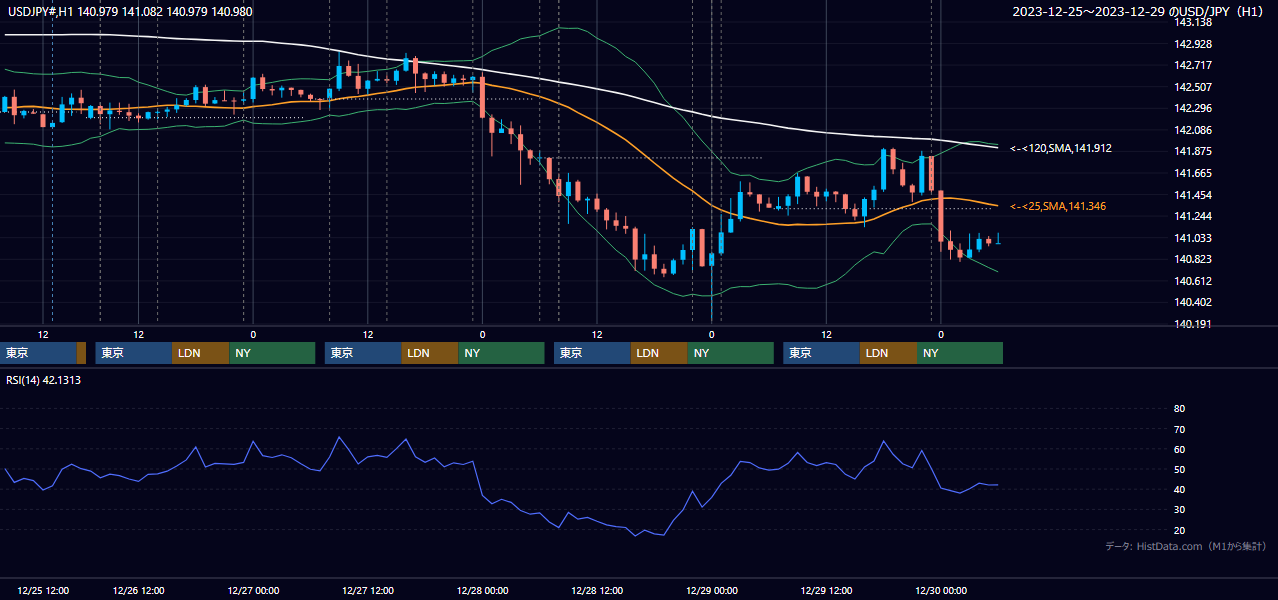Select the 東京 session block covering 12/26 12:00
Image resolution: width=1278 pixels, height=600 pixels.
click(x=134, y=353)
